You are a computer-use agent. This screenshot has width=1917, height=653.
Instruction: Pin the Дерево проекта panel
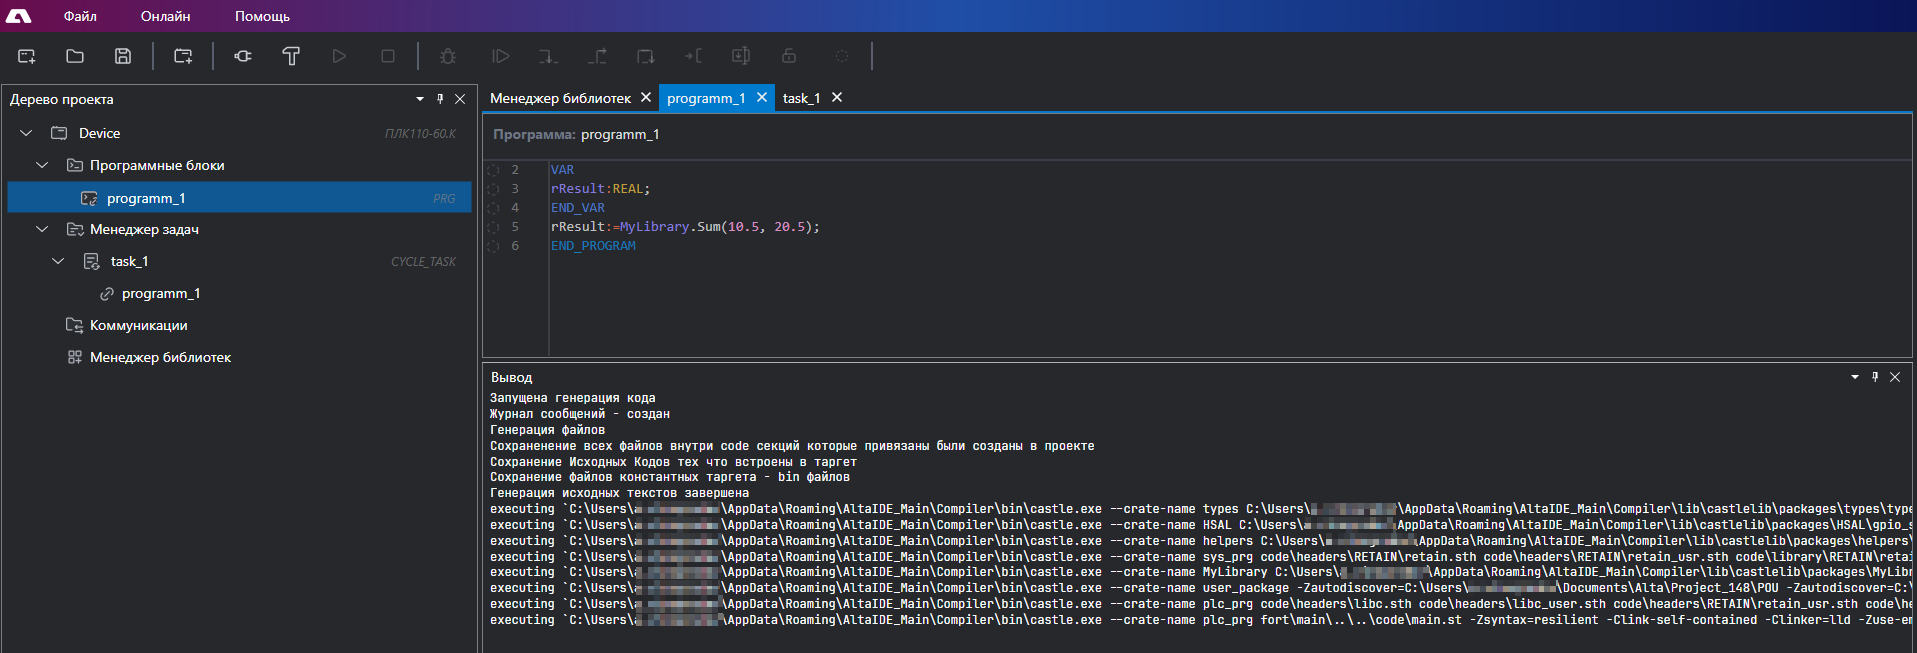pos(440,99)
